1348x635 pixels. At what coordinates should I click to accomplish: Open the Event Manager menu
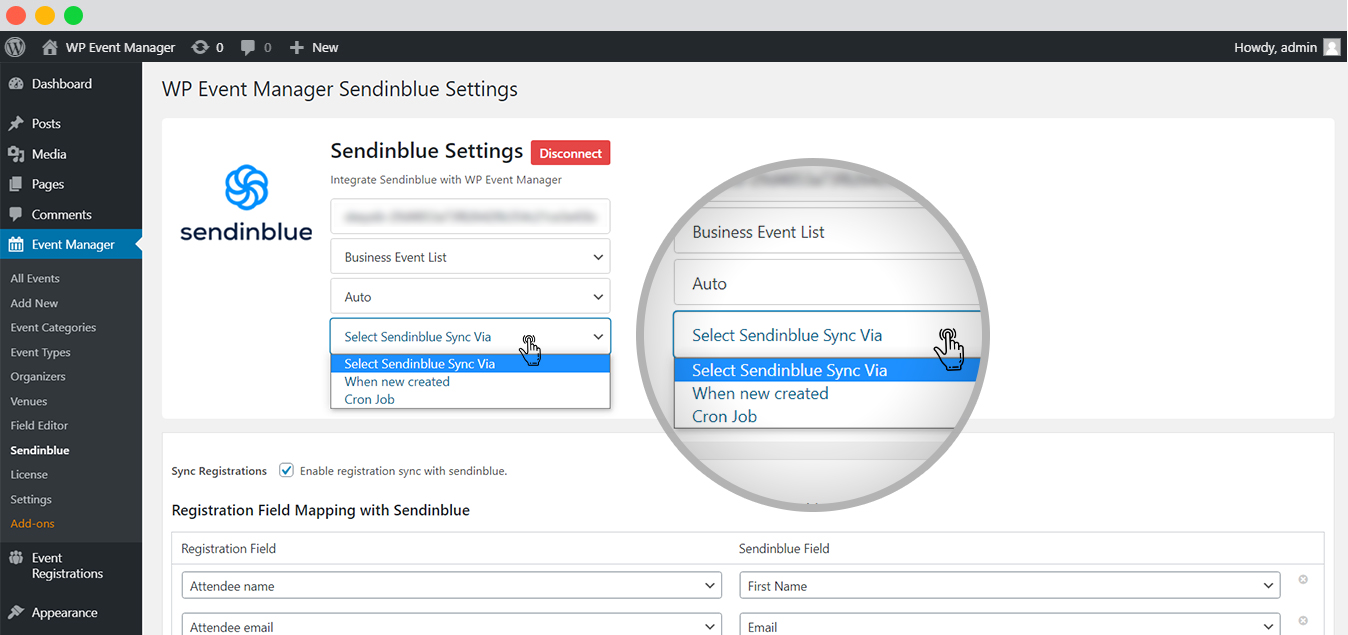[71, 244]
